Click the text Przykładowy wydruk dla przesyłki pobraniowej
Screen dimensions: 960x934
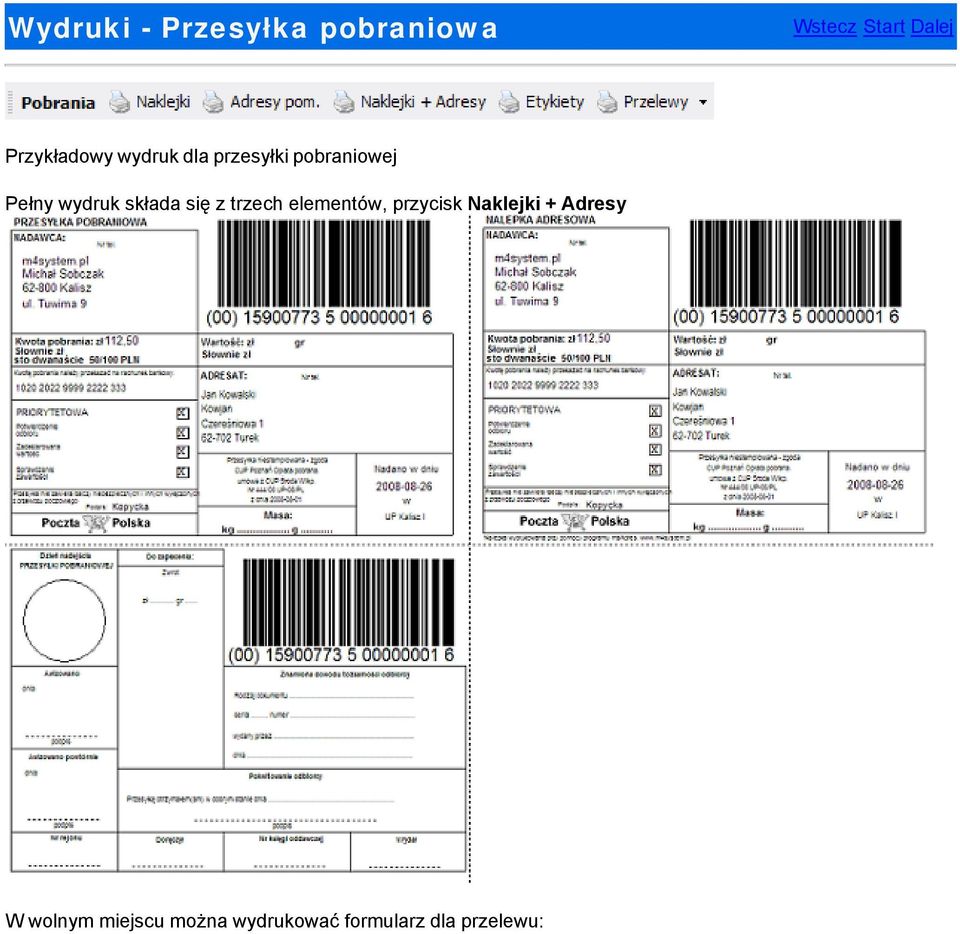(201, 156)
